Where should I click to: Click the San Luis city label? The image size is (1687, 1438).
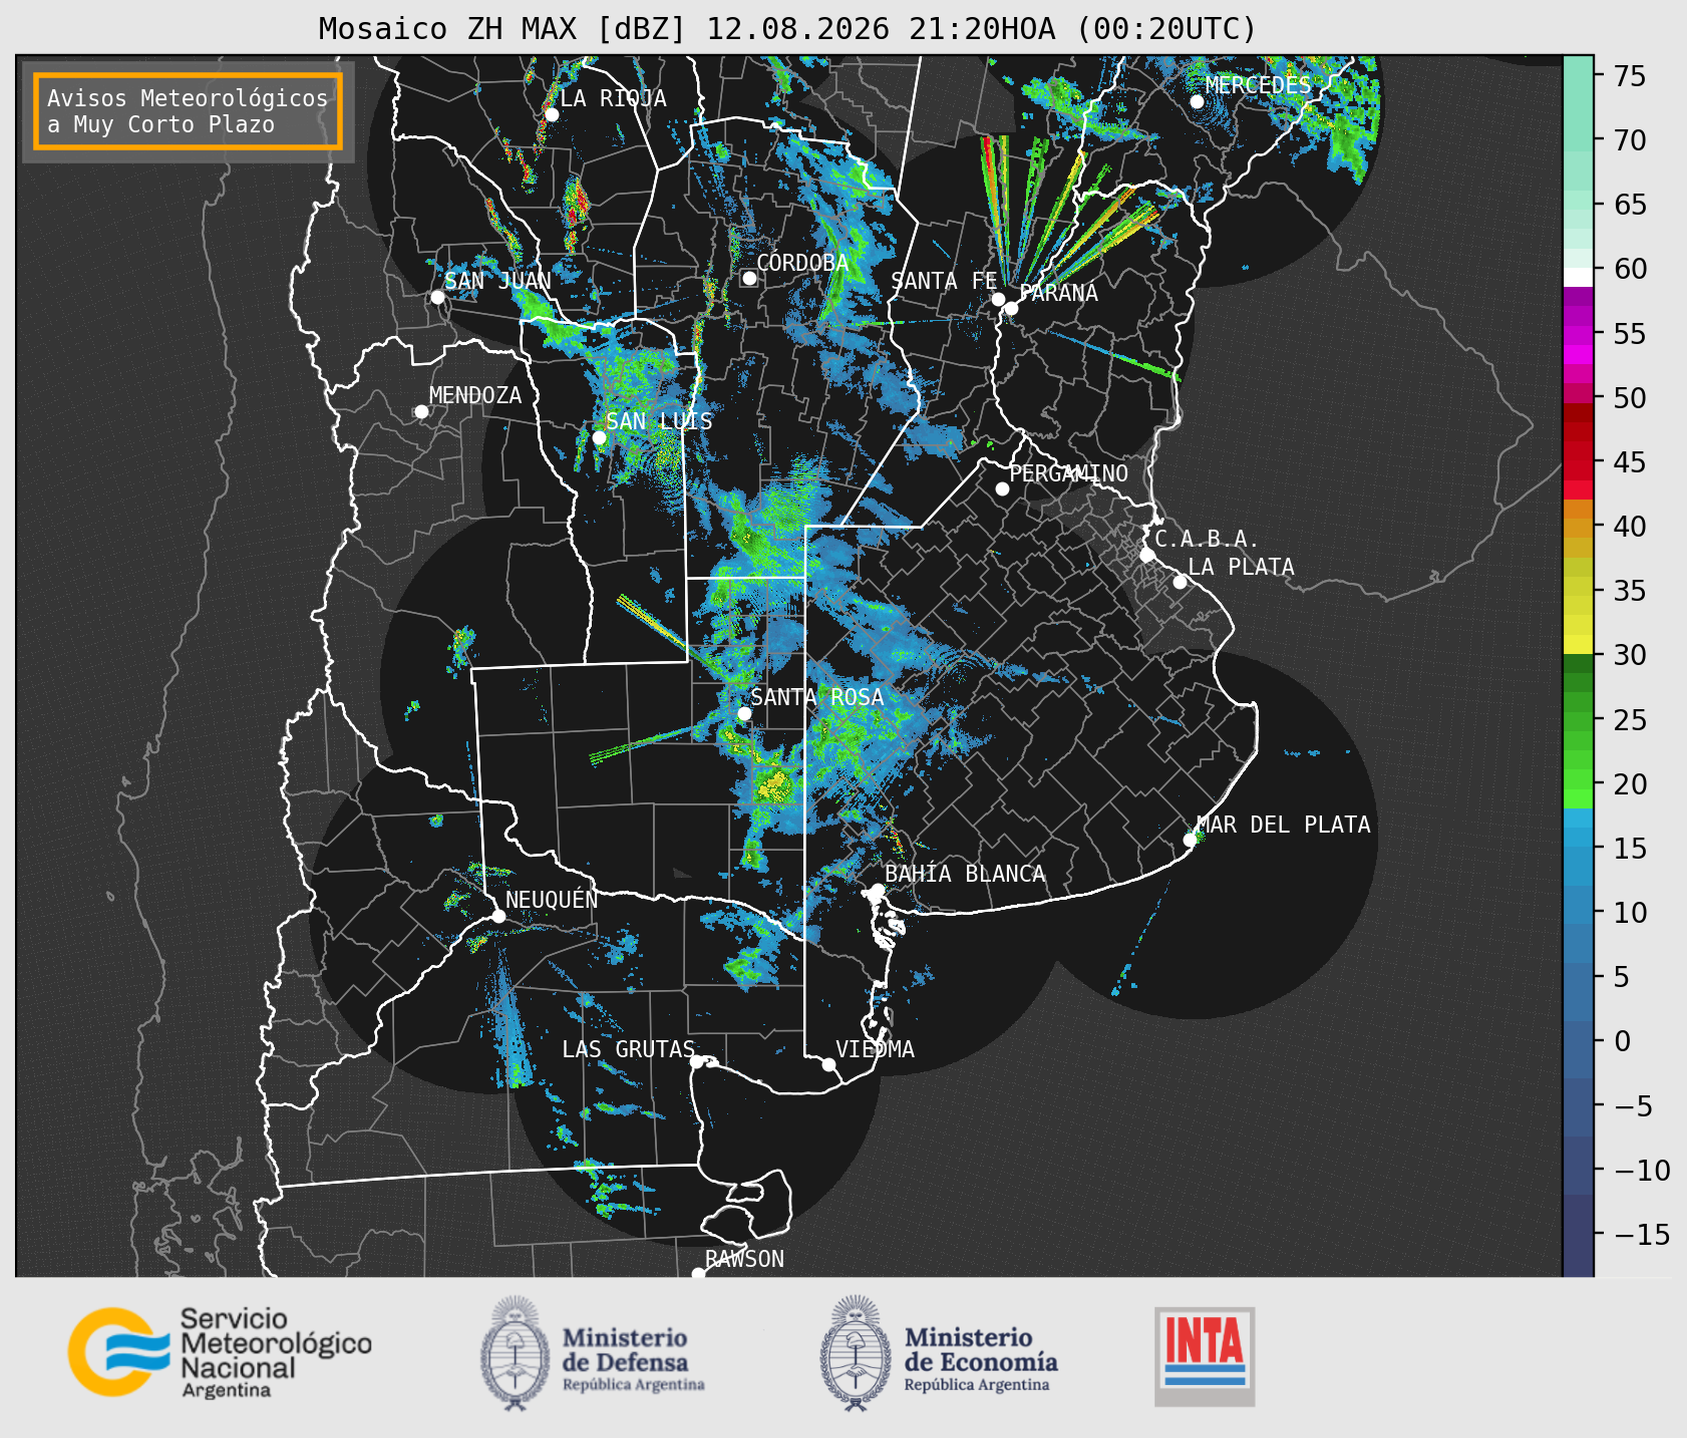[x=659, y=421]
